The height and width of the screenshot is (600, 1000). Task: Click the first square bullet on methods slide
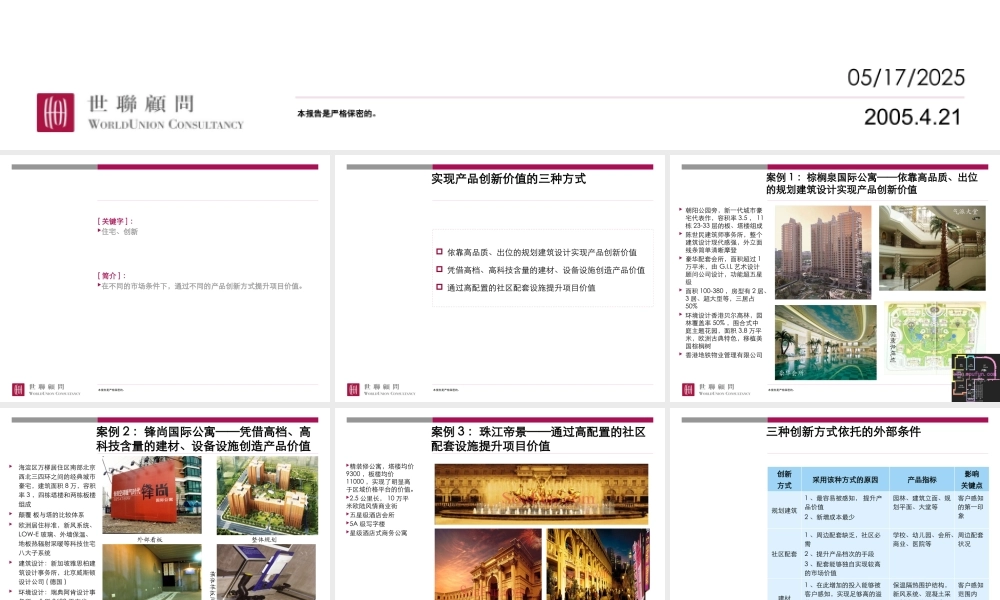click(439, 252)
